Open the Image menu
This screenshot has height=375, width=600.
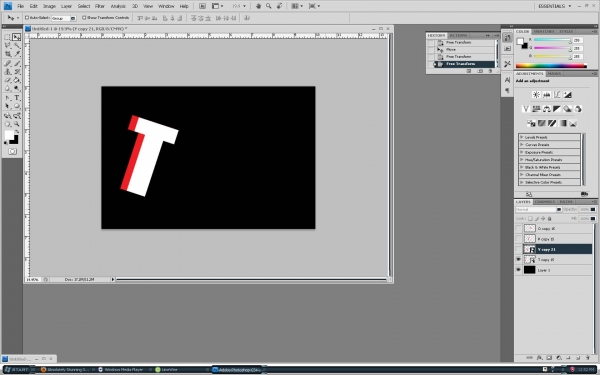coord(49,6)
